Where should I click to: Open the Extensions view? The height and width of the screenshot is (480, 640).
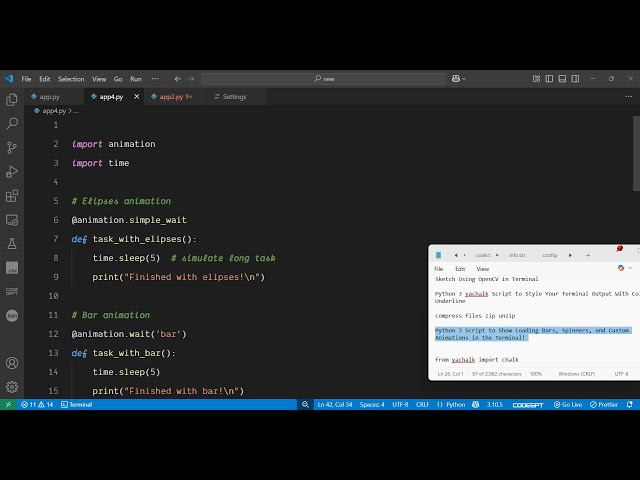click(x=12, y=196)
